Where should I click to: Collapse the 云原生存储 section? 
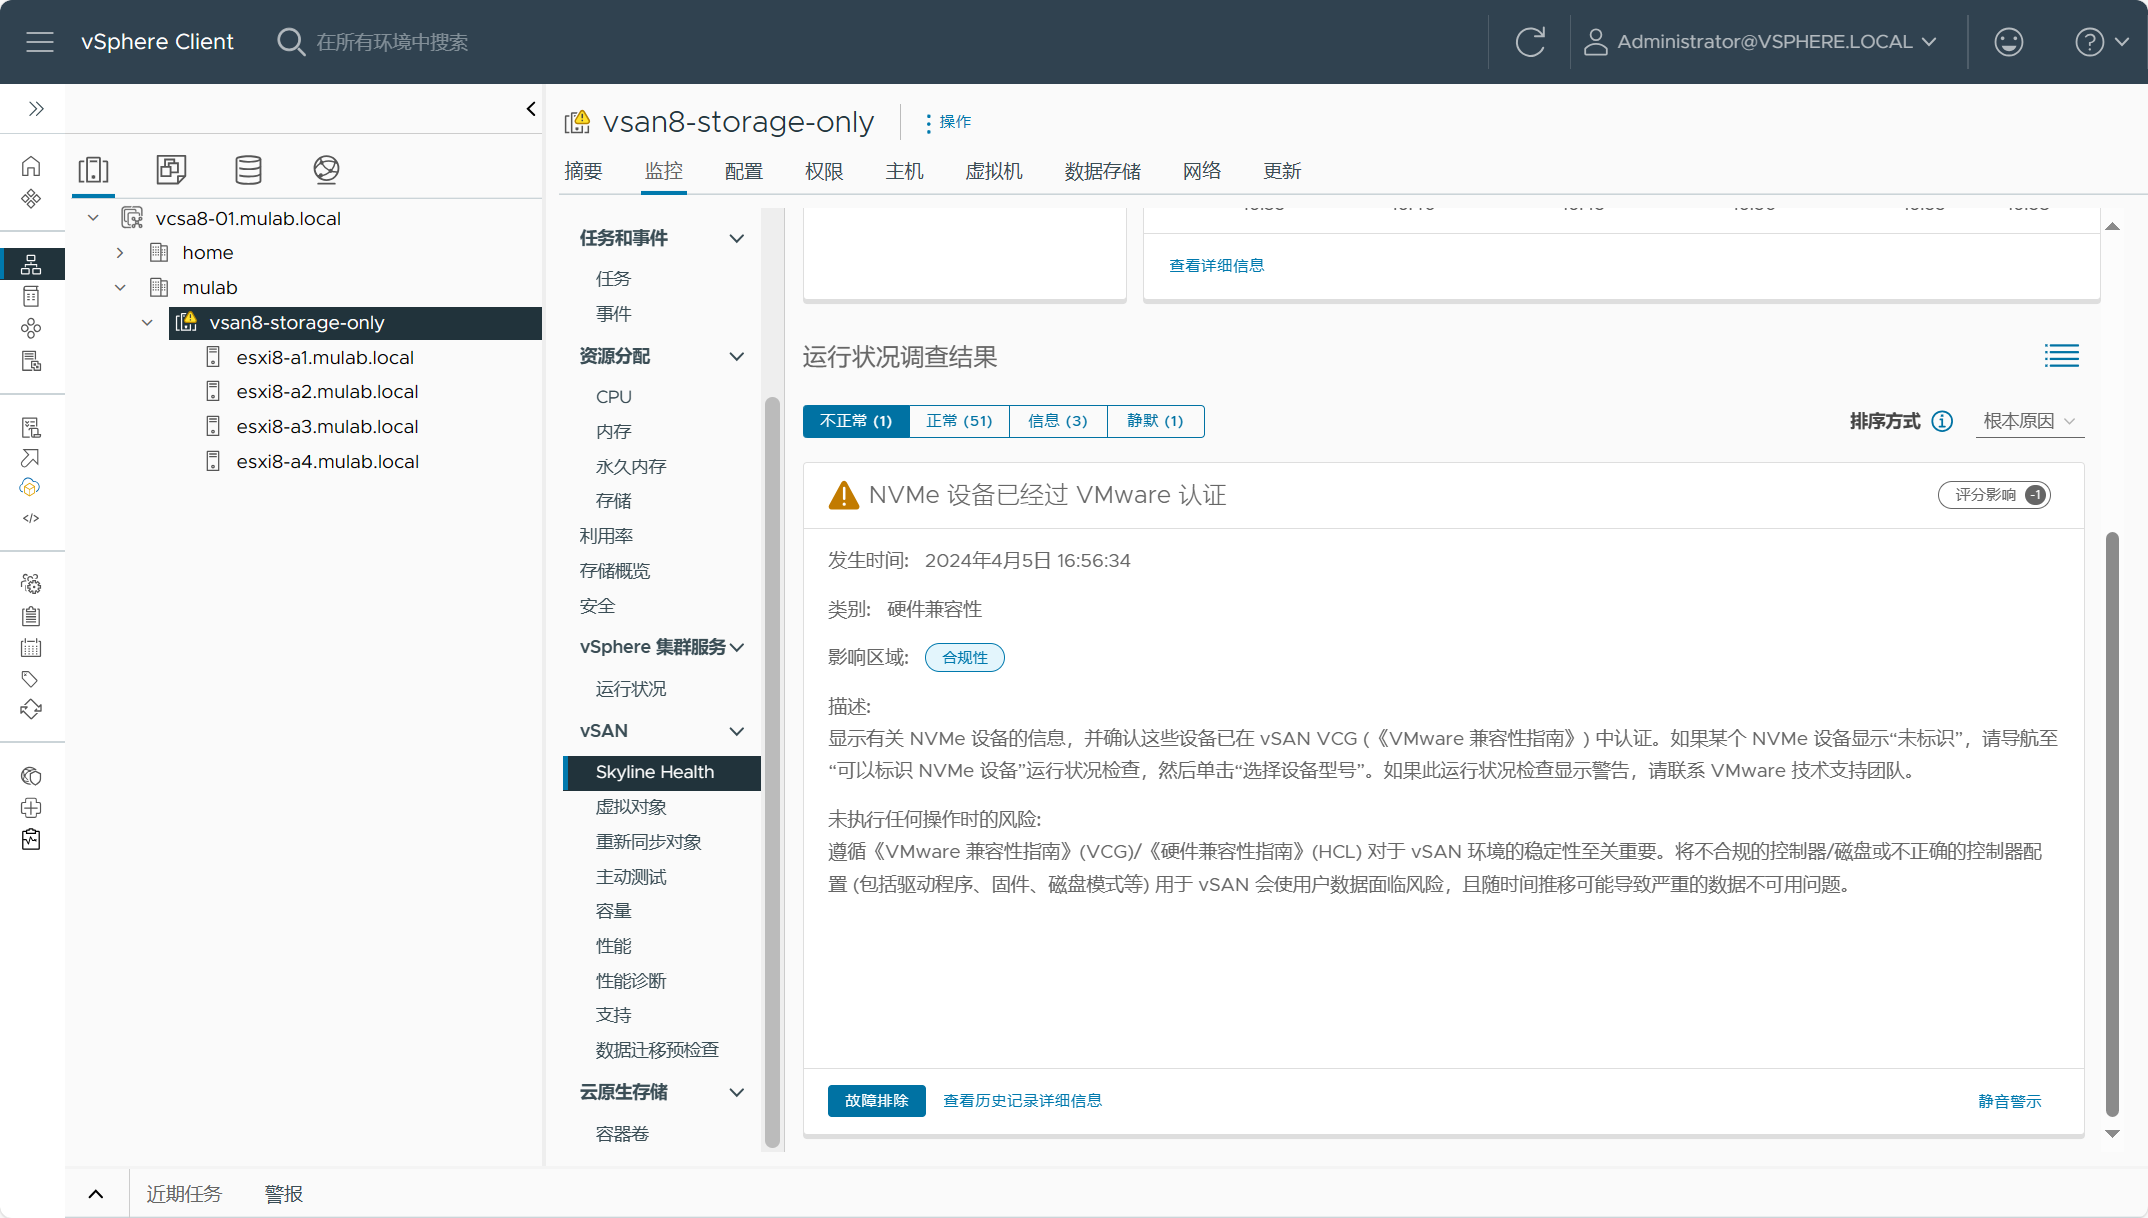tap(737, 1092)
